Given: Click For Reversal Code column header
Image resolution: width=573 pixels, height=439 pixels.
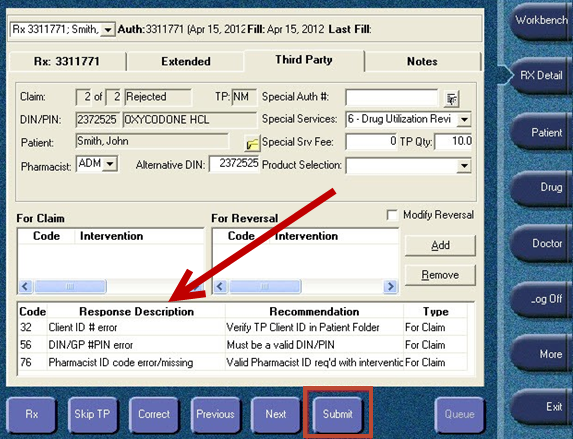Looking at the screenshot, I should pos(241,236).
